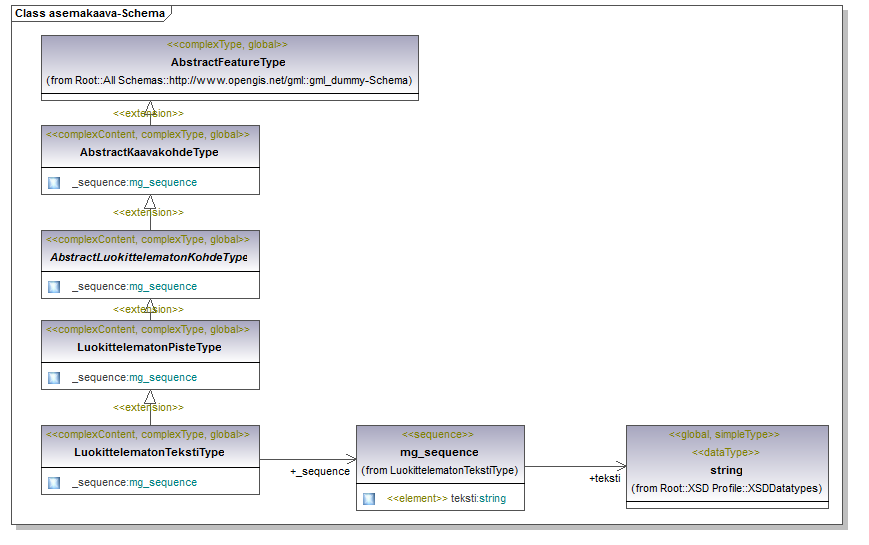Viewport: 869px width, 545px height.
Task: Click the +teksti association role label
Action: tap(604, 478)
